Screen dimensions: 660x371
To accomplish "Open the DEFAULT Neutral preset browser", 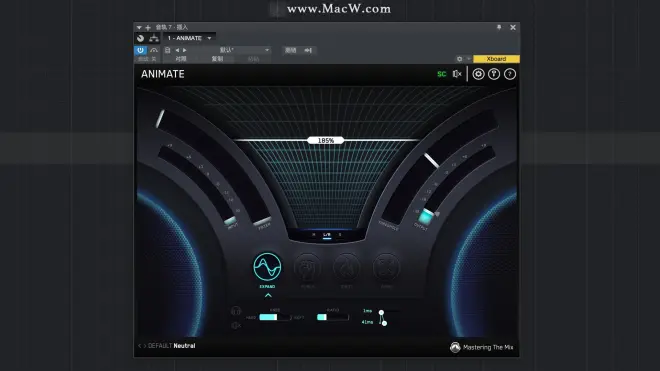I will pyautogui.click(x=171, y=346).
